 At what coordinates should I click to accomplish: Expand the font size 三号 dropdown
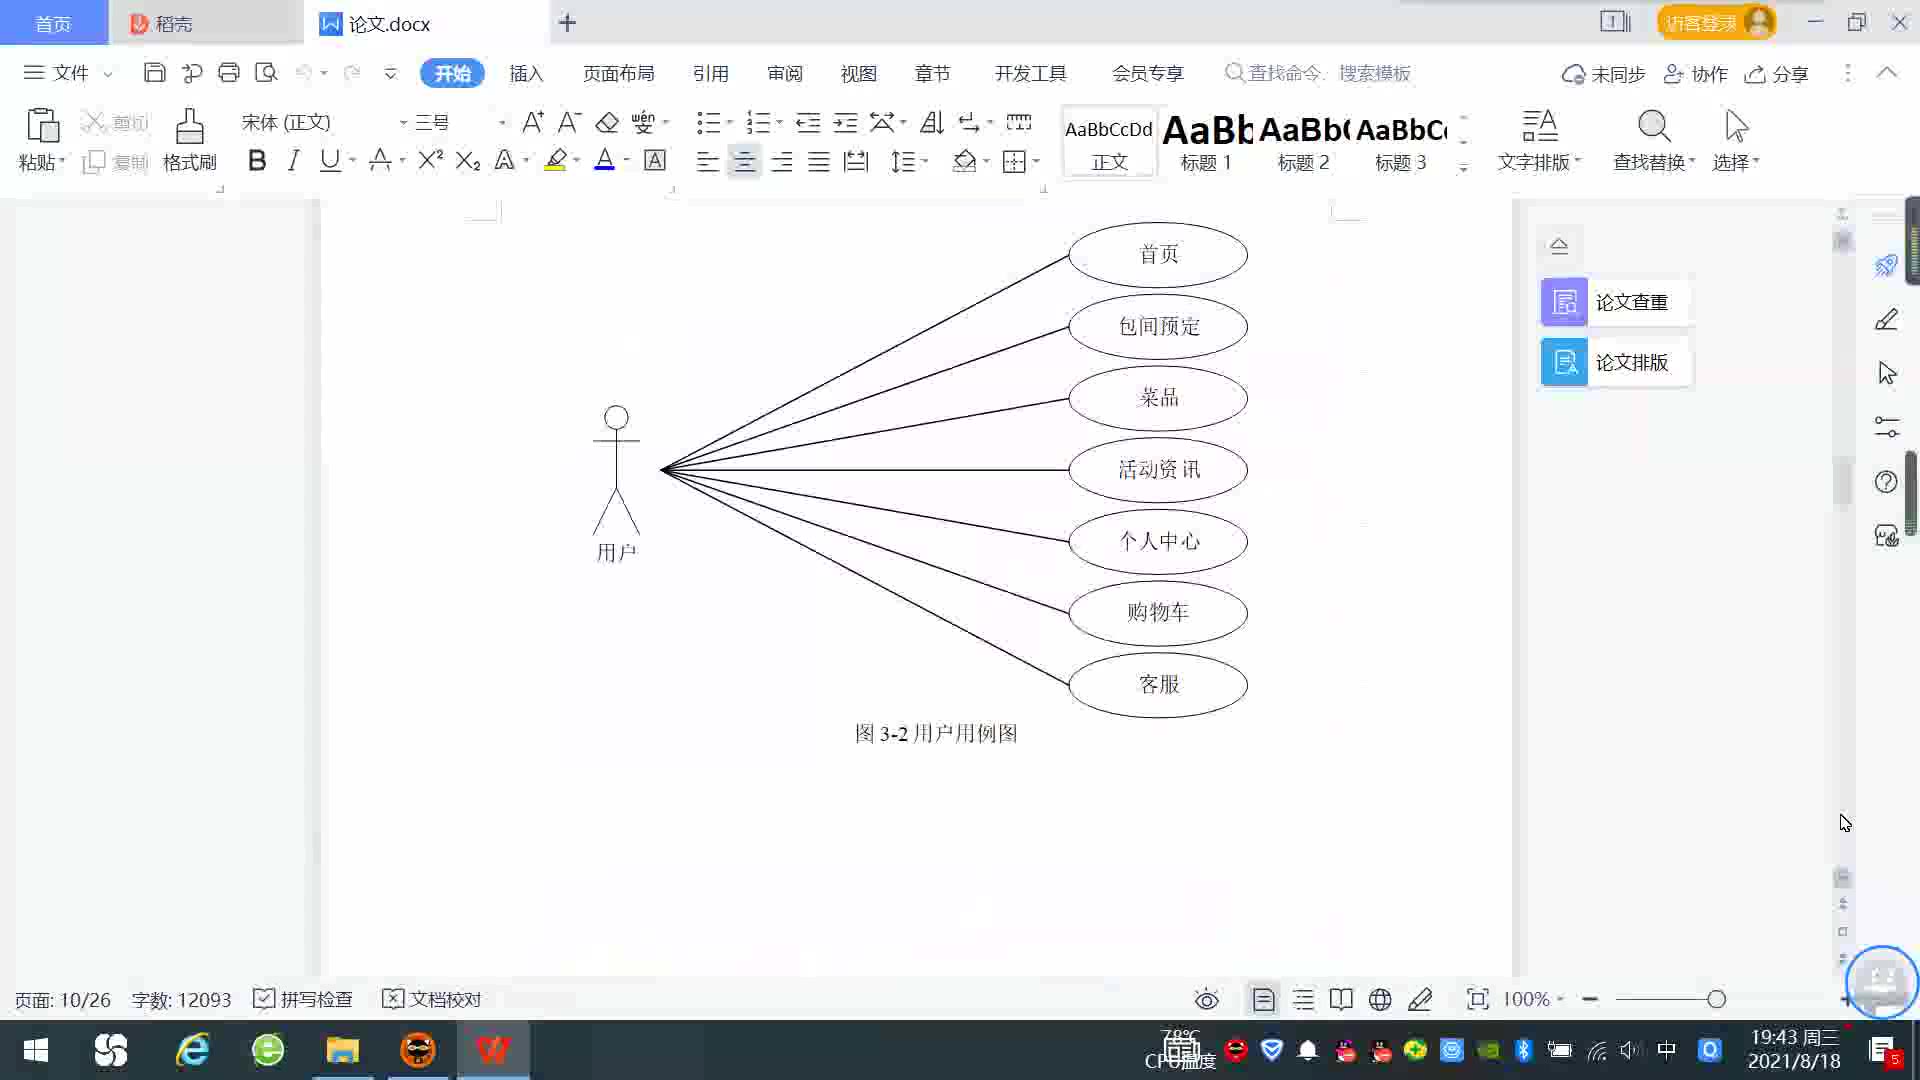[502, 122]
